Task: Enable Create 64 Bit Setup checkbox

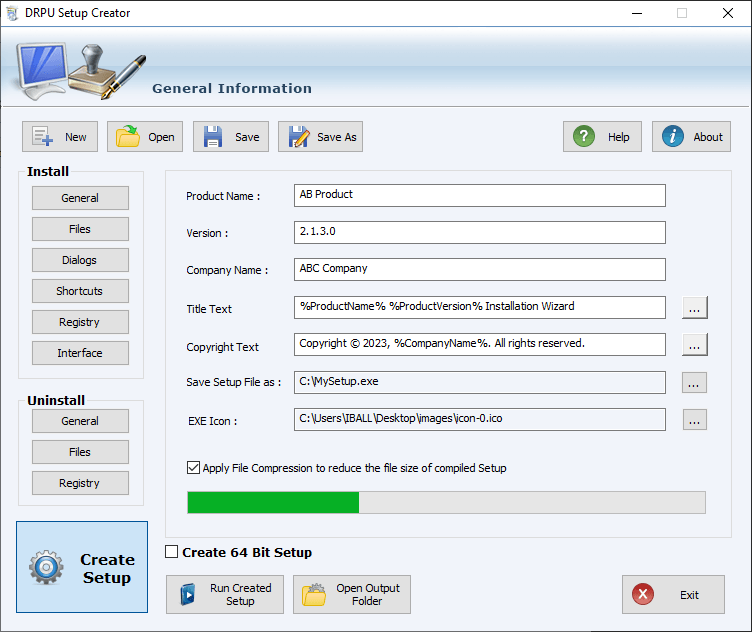Action: tap(171, 551)
